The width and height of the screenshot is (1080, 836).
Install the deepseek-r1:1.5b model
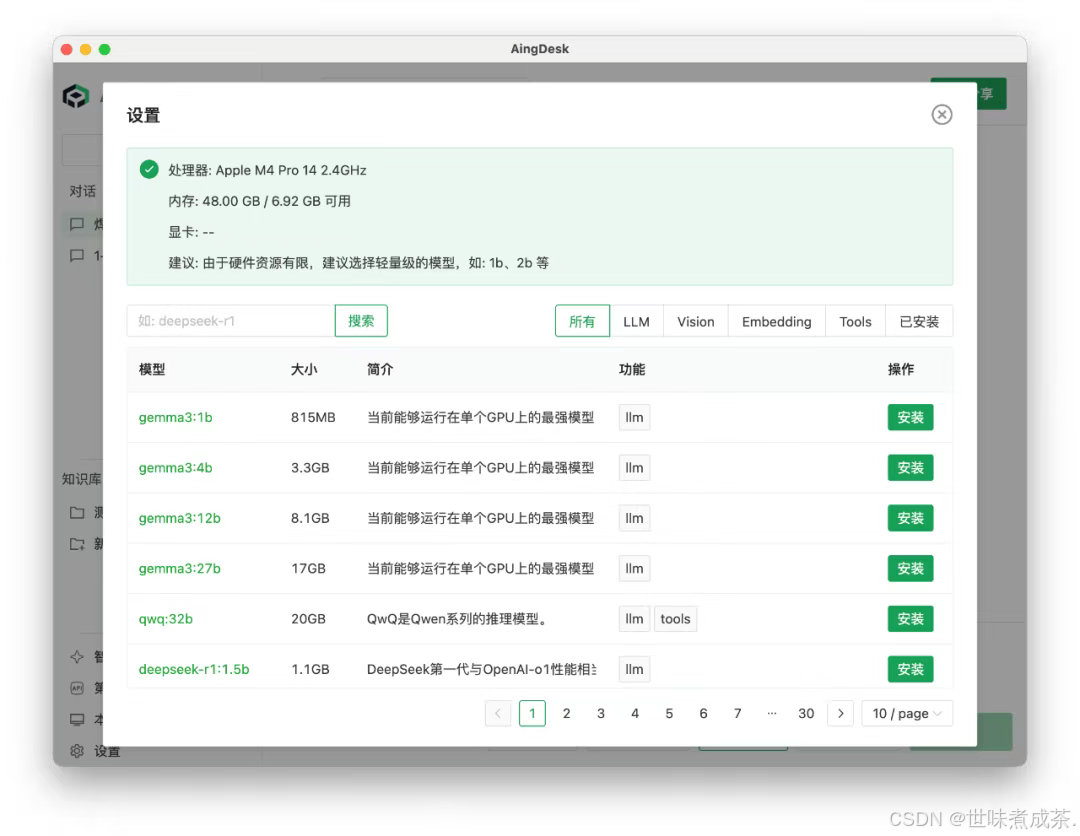pos(911,669)
